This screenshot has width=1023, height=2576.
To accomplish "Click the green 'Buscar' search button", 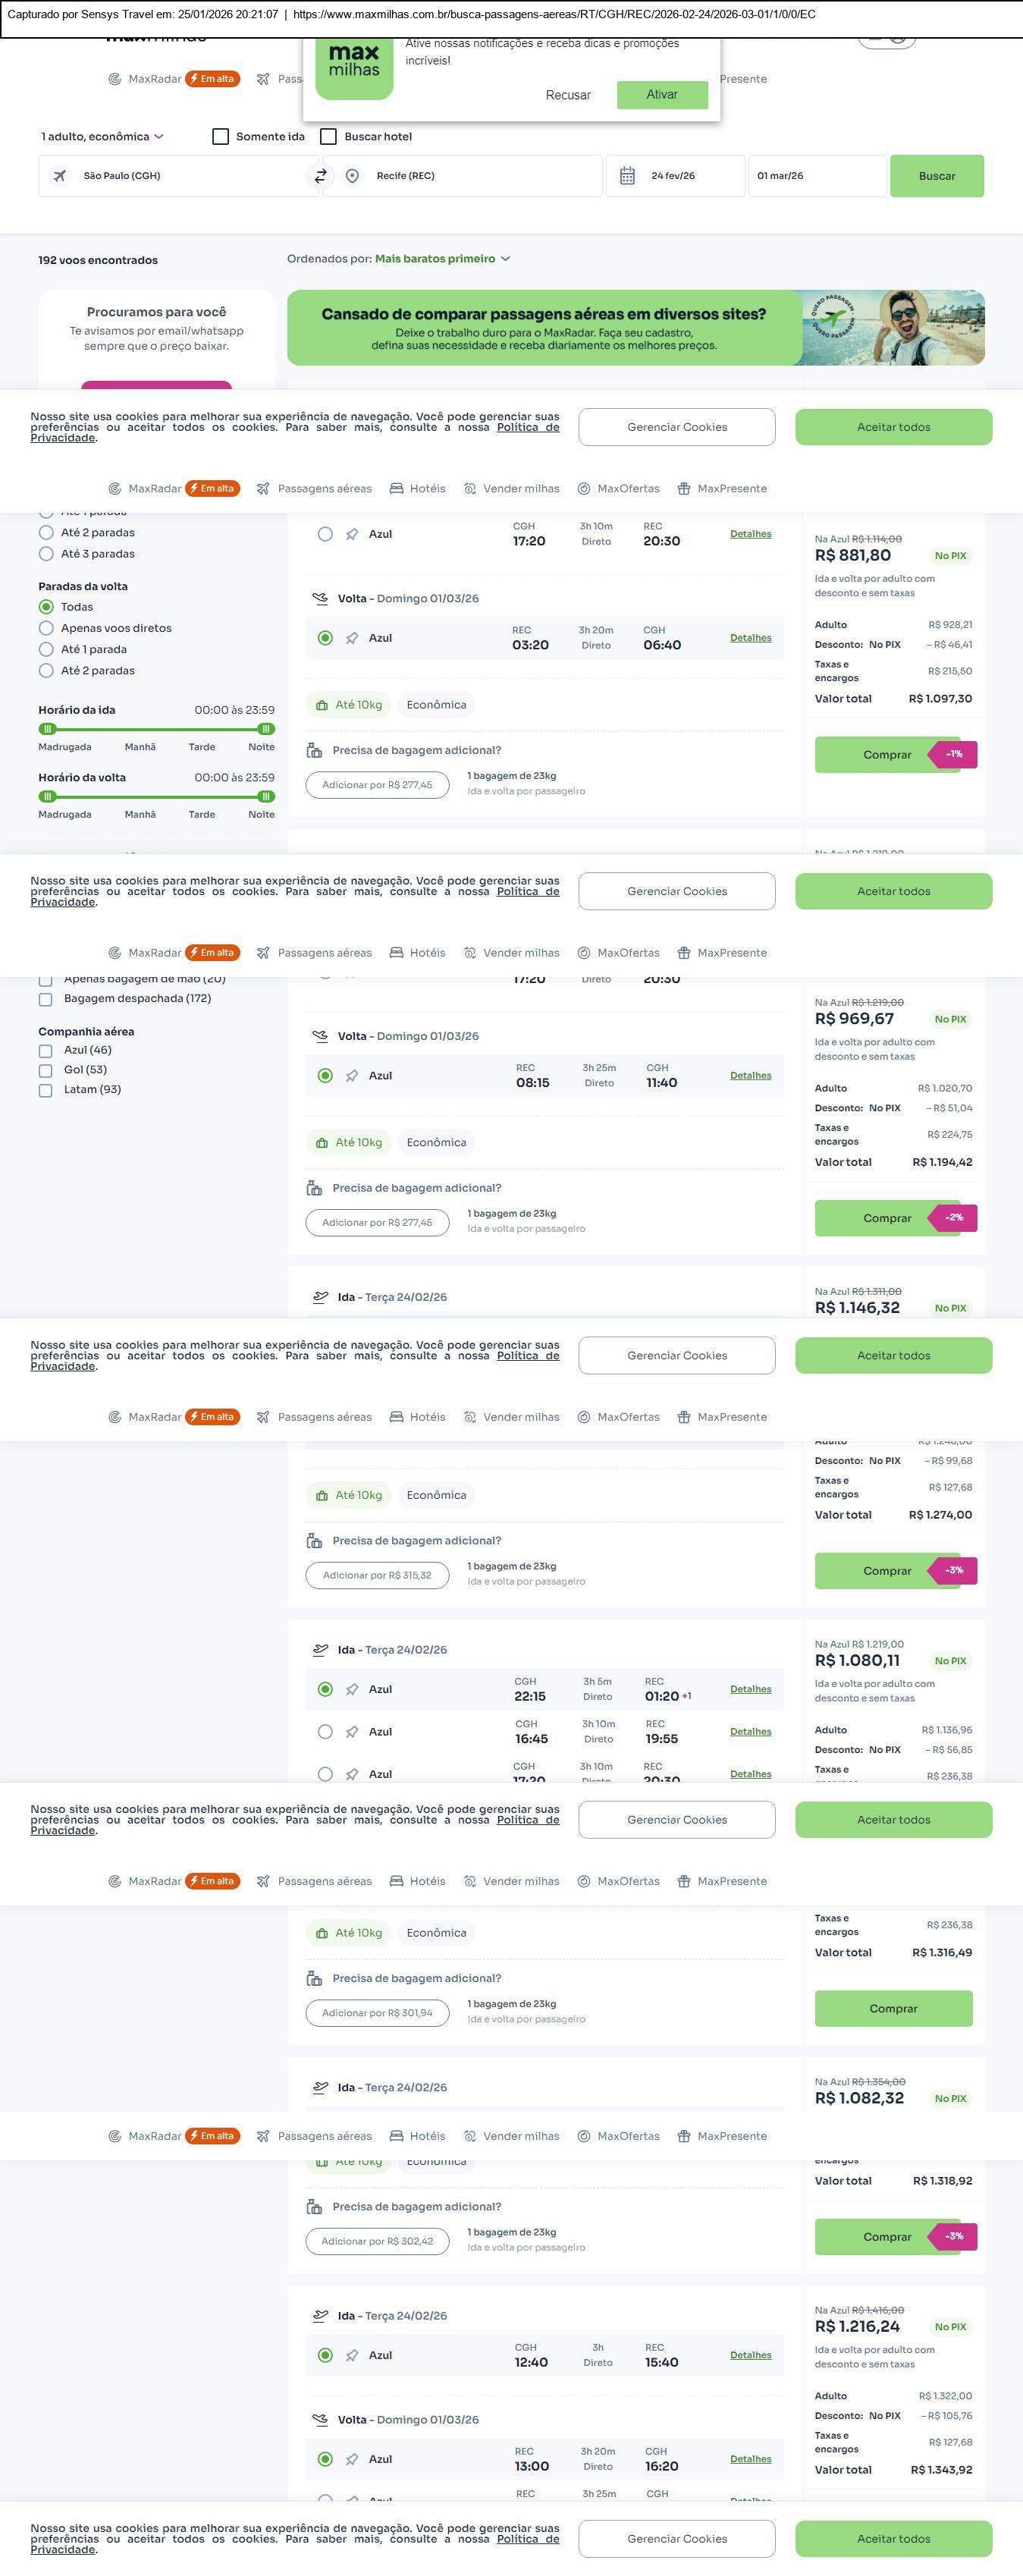I will (936, 176).
